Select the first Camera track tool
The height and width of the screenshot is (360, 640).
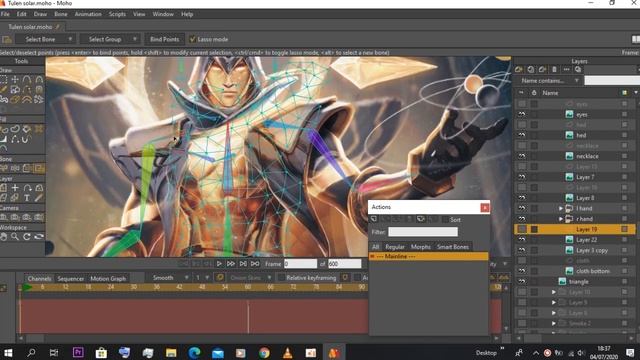tap(4, 217)
